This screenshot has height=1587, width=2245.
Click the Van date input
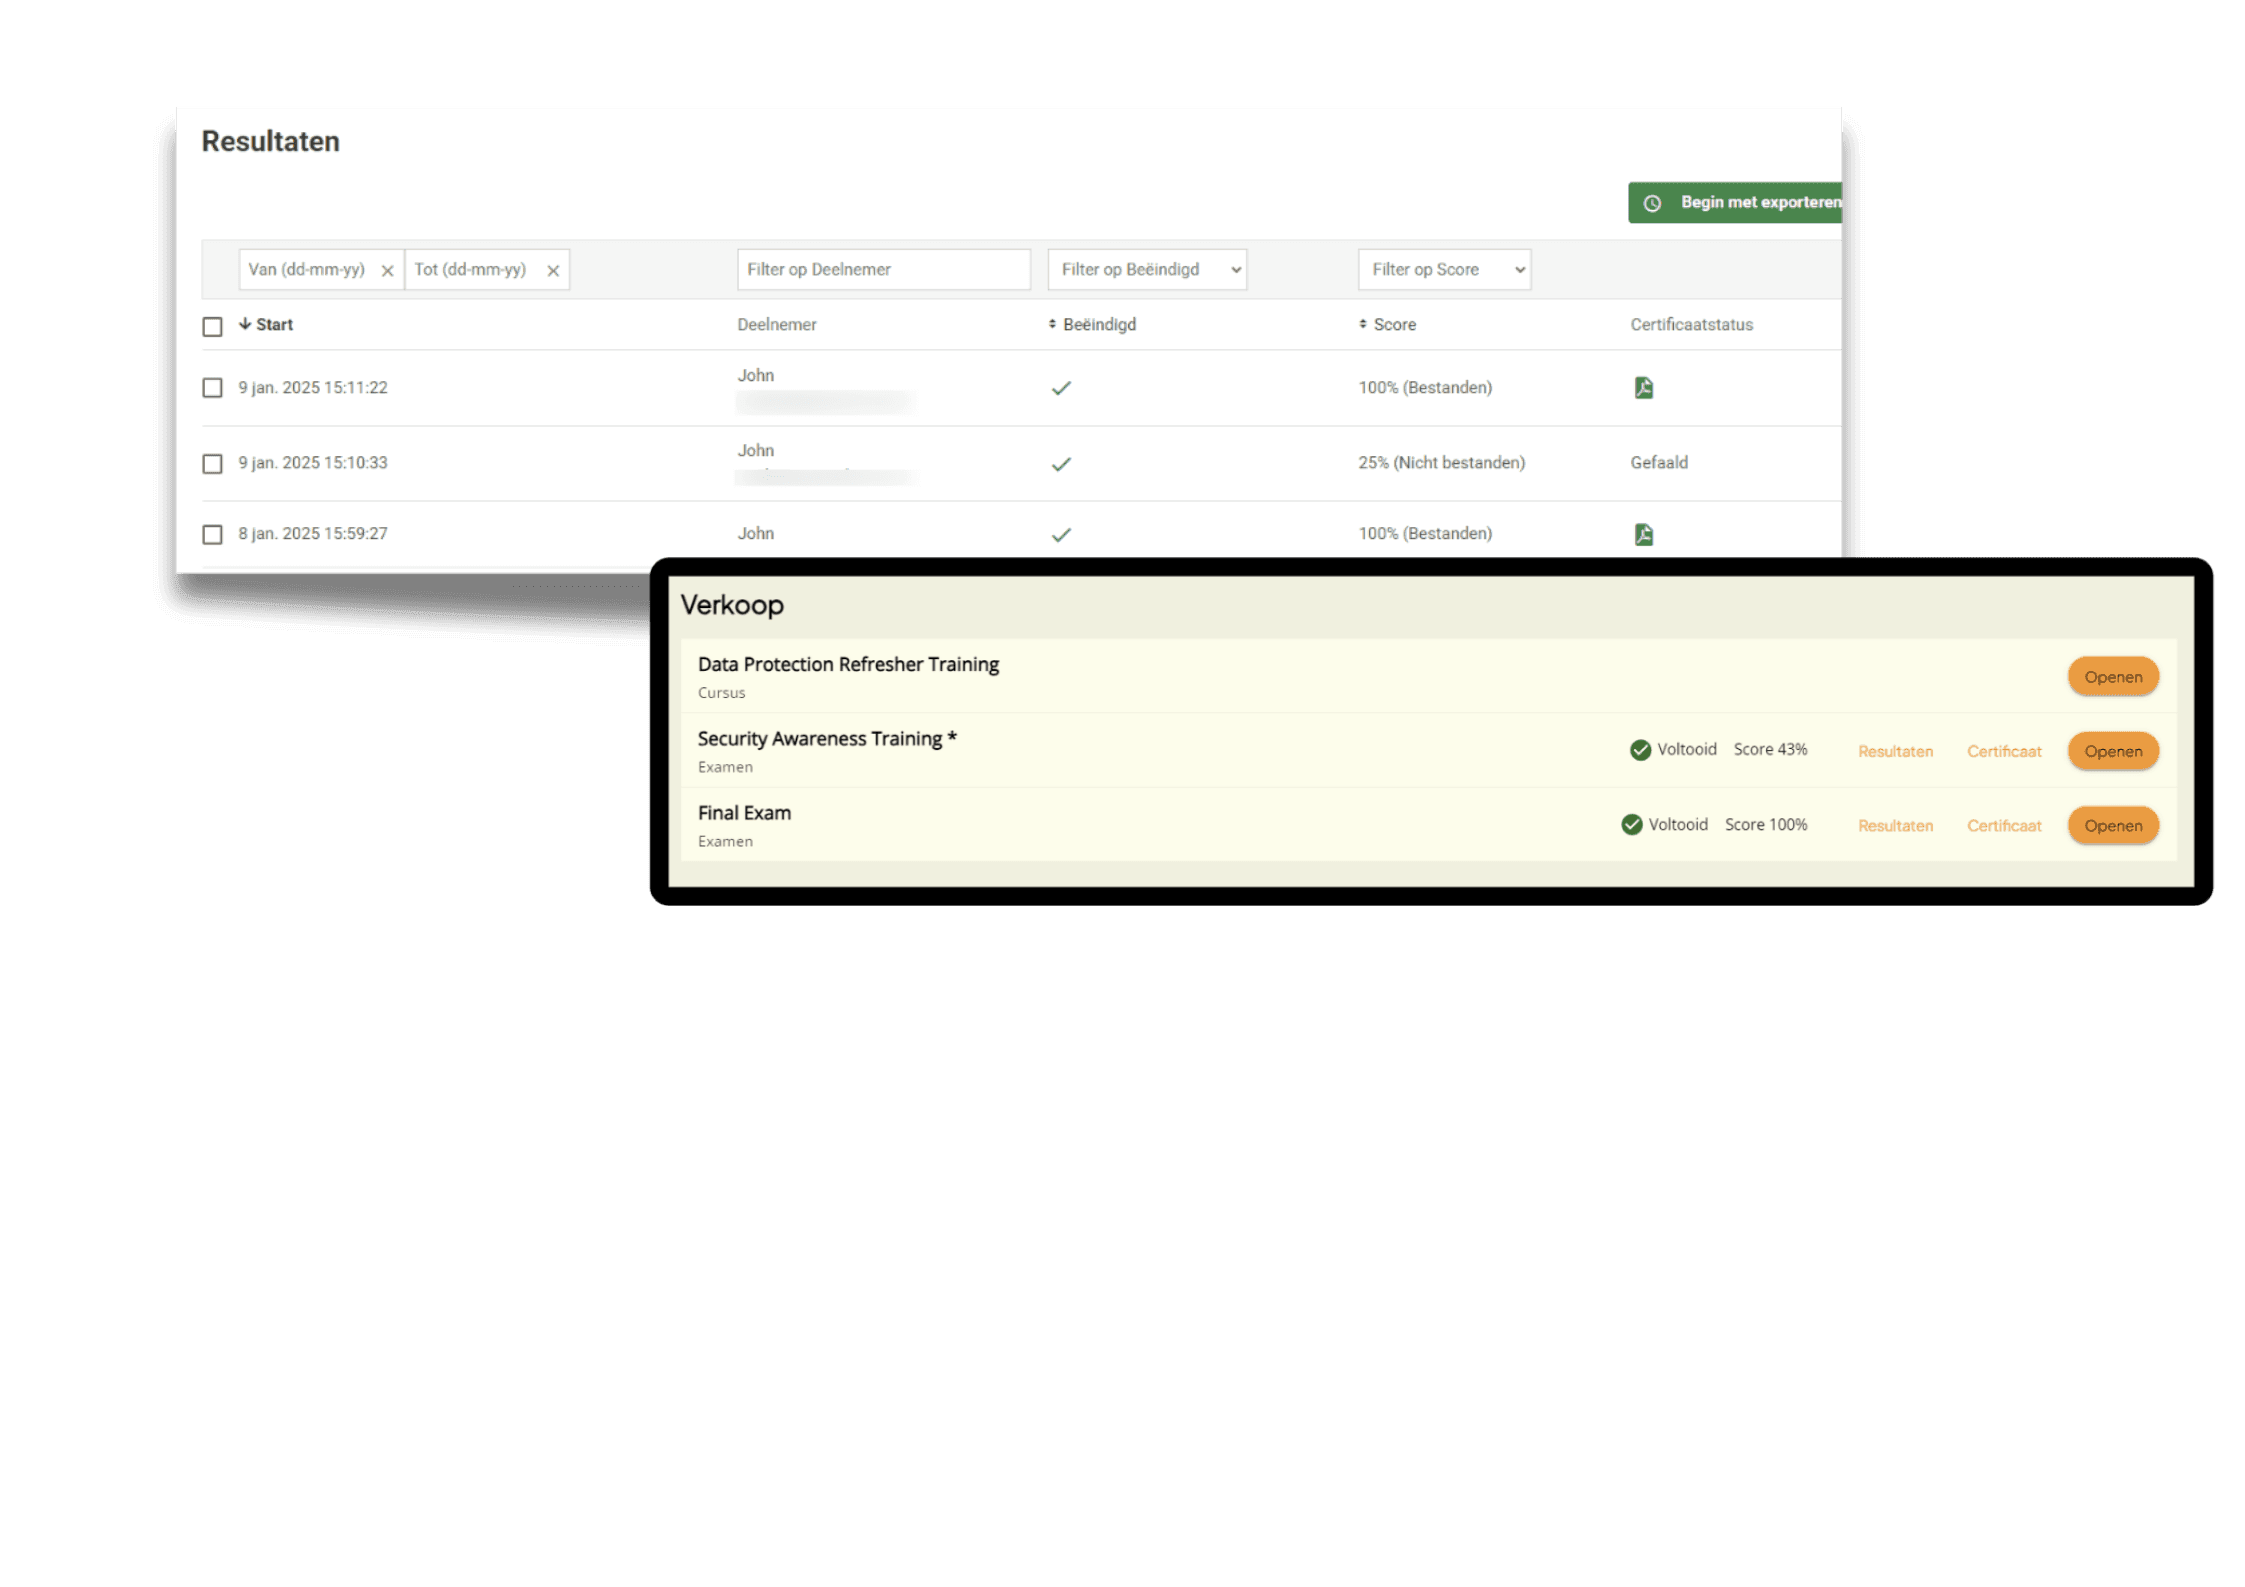[x=308, y=270]
